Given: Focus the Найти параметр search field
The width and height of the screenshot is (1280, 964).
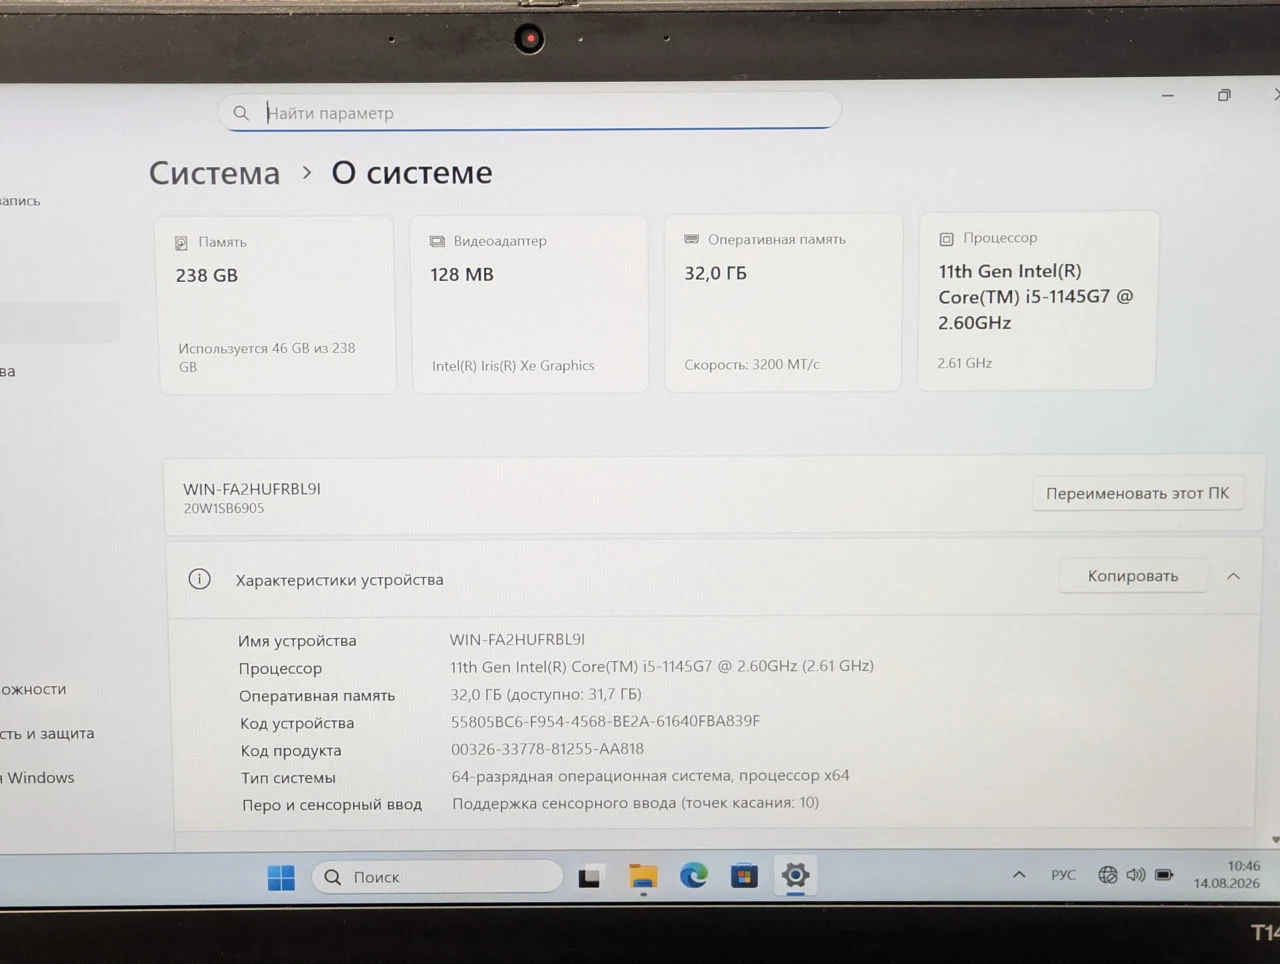Looking at the screenshot, I should click(529, 112).
